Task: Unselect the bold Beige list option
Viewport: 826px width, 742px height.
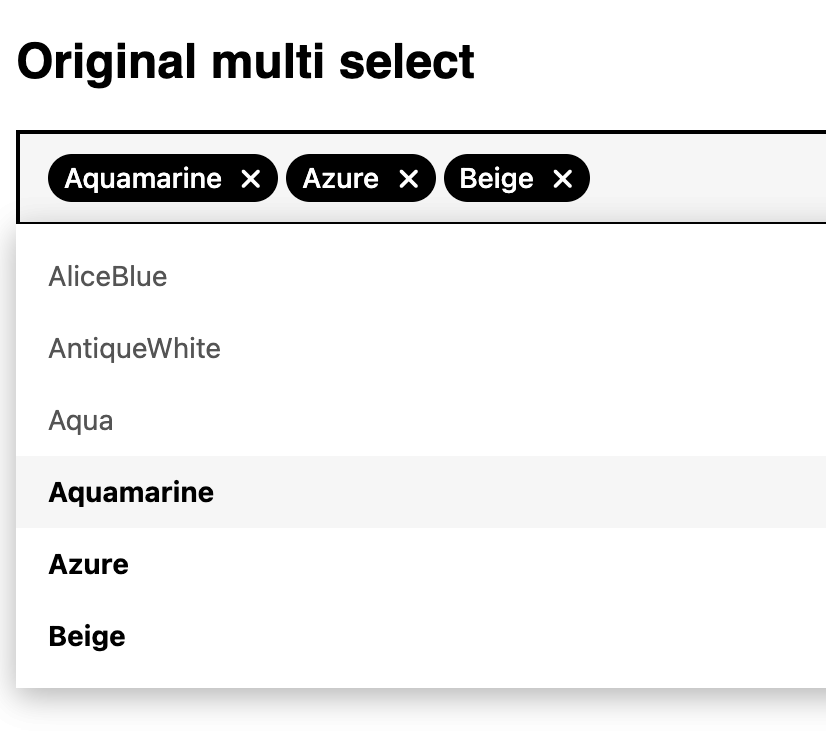Action: 87,636
